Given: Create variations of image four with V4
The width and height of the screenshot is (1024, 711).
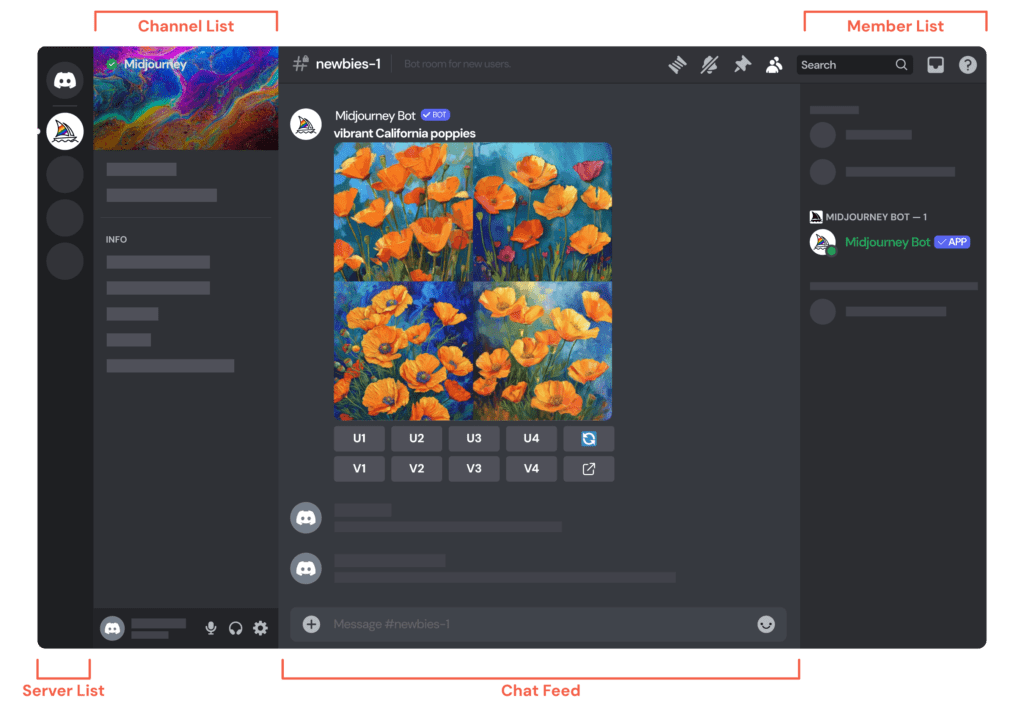Looking at the screenshot, I should click(x=531, y=468).
